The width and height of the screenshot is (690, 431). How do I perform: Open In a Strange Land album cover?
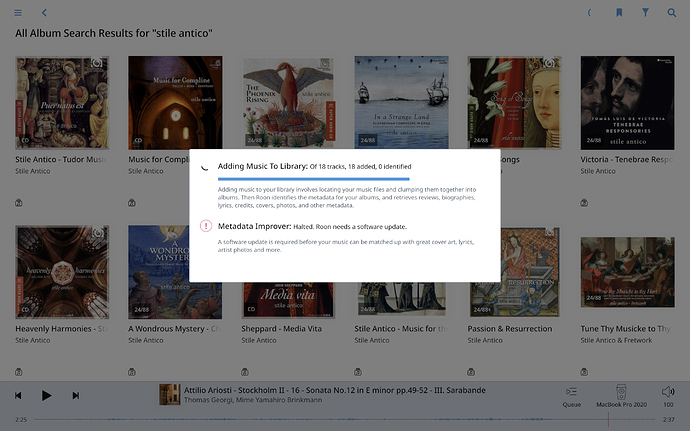point(401,103)
